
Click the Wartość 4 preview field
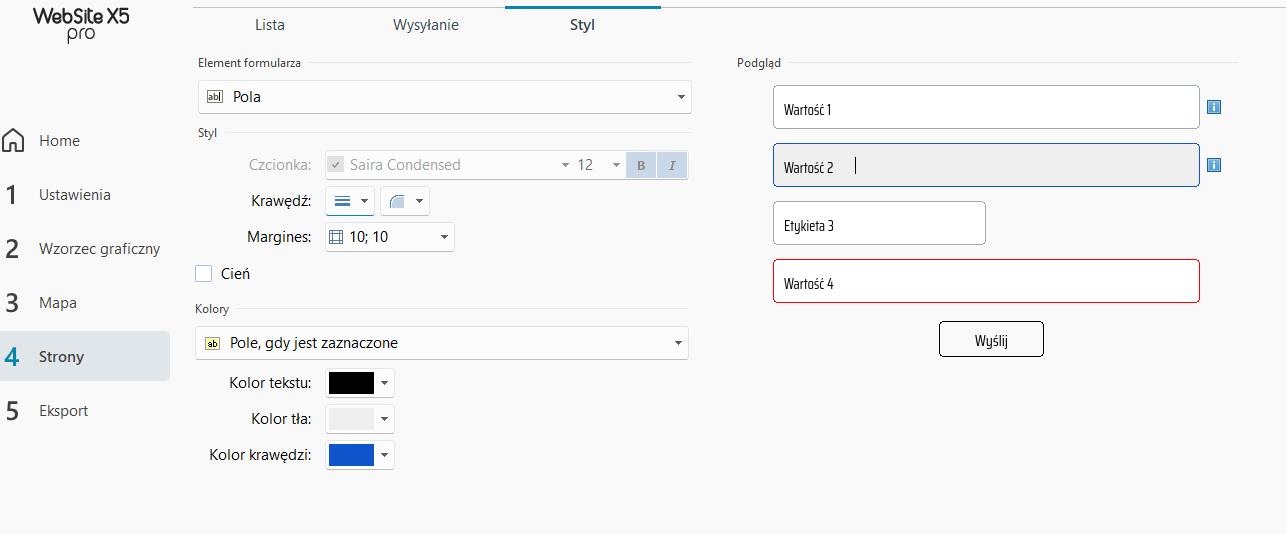tap(985, 281)
